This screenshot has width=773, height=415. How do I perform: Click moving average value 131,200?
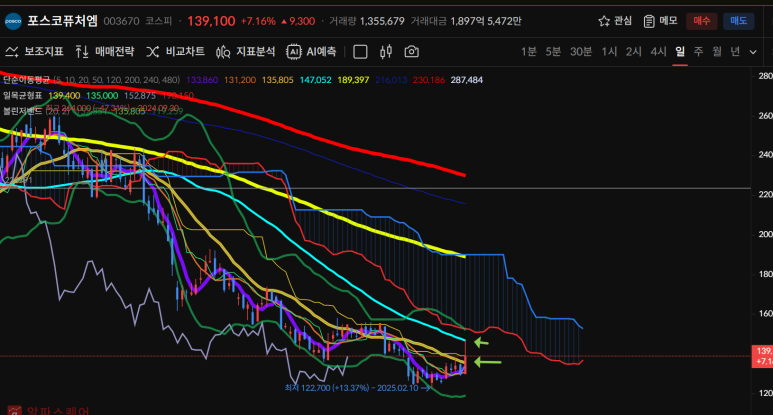(x=240, y=80)
